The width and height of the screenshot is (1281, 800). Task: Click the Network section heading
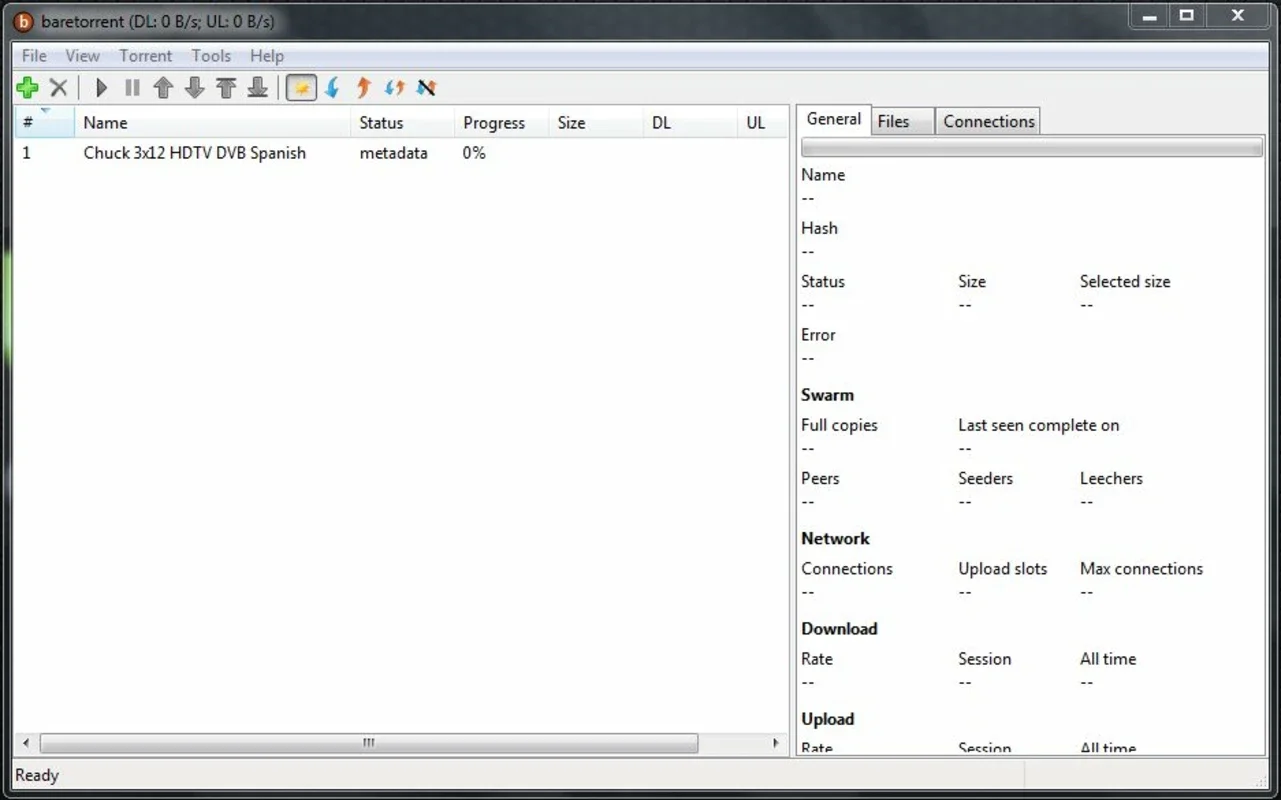(835, 538)
